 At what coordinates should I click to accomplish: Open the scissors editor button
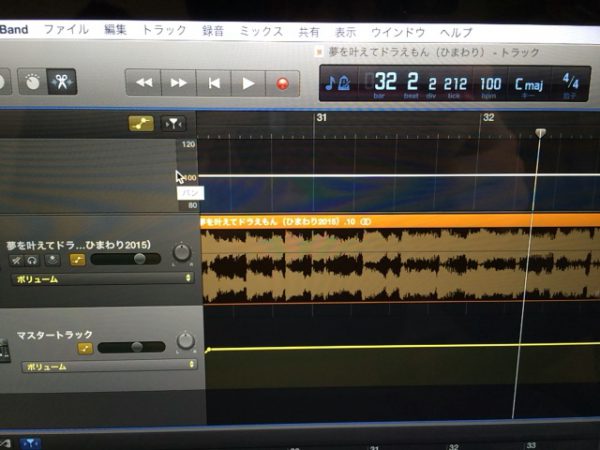tap(62, 83)
